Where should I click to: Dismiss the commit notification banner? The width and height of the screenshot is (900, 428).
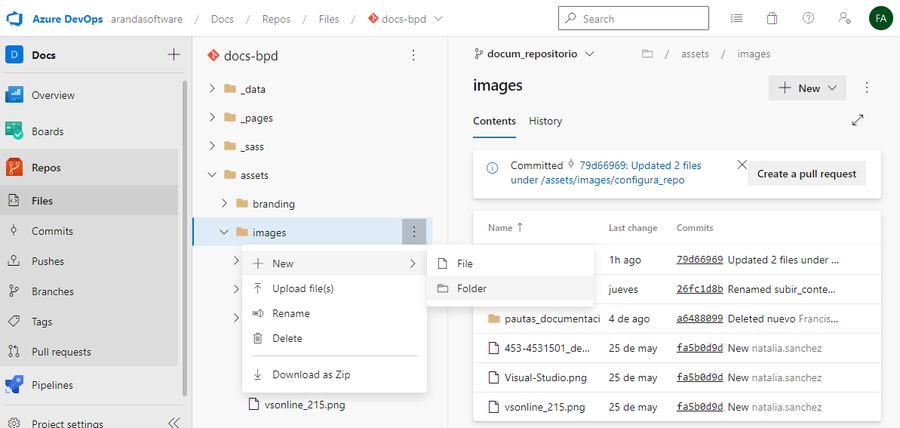(741, 165)
